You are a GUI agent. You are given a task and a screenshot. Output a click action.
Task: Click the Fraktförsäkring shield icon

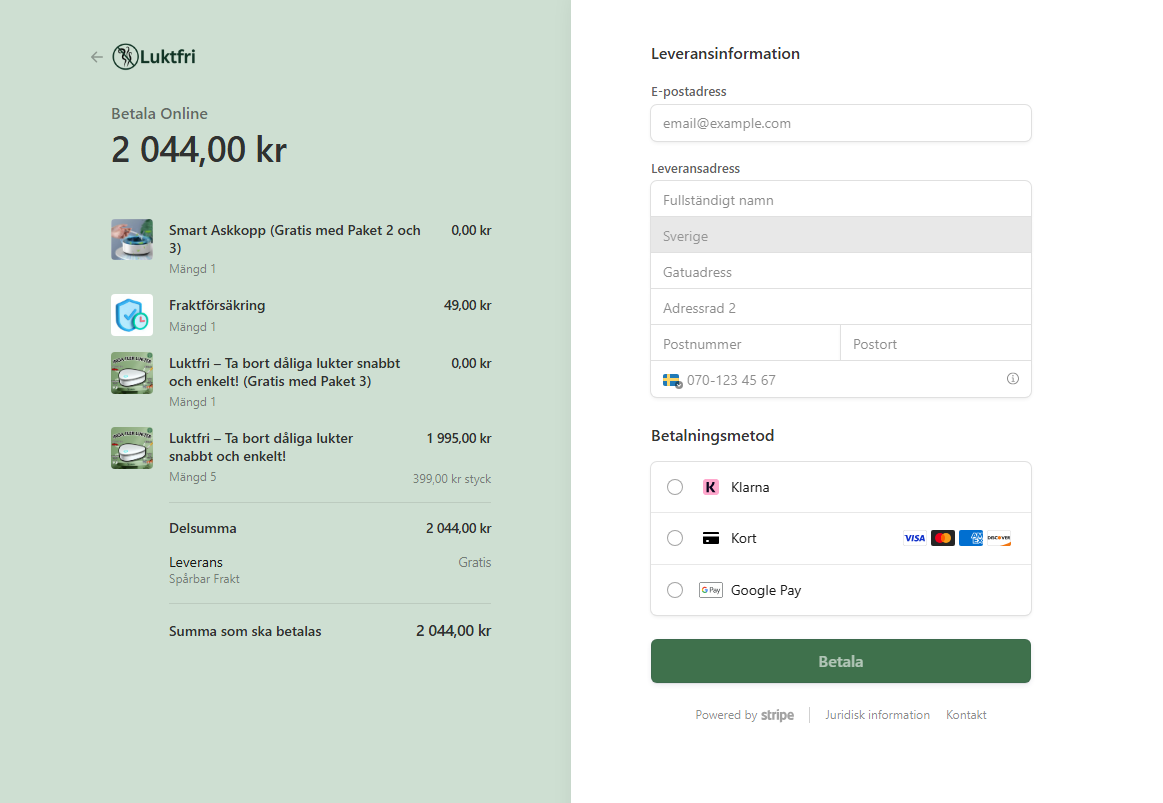point(132,315)
